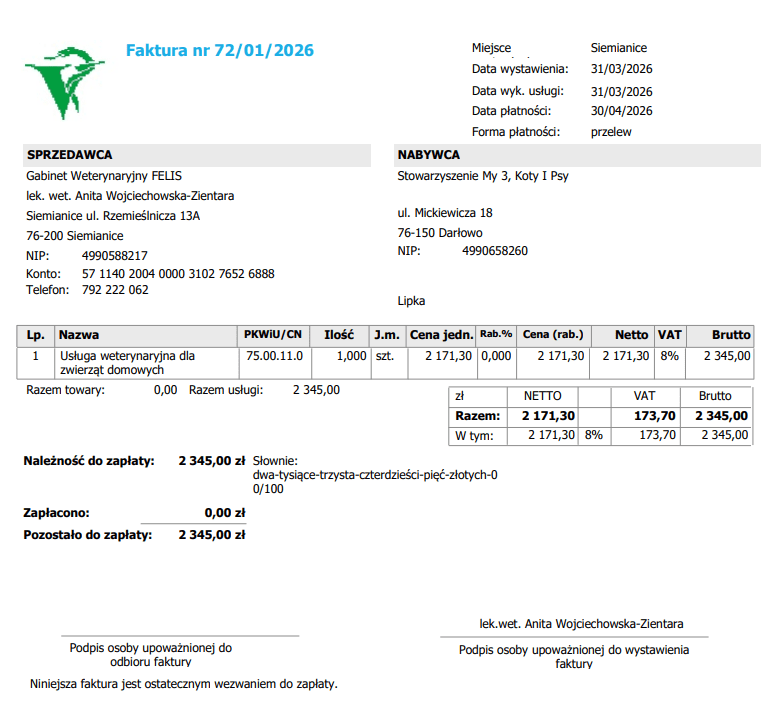The image size is (775, 707).
Task: Click the bank account number after Konto
Action: click(x=178, y=273)
